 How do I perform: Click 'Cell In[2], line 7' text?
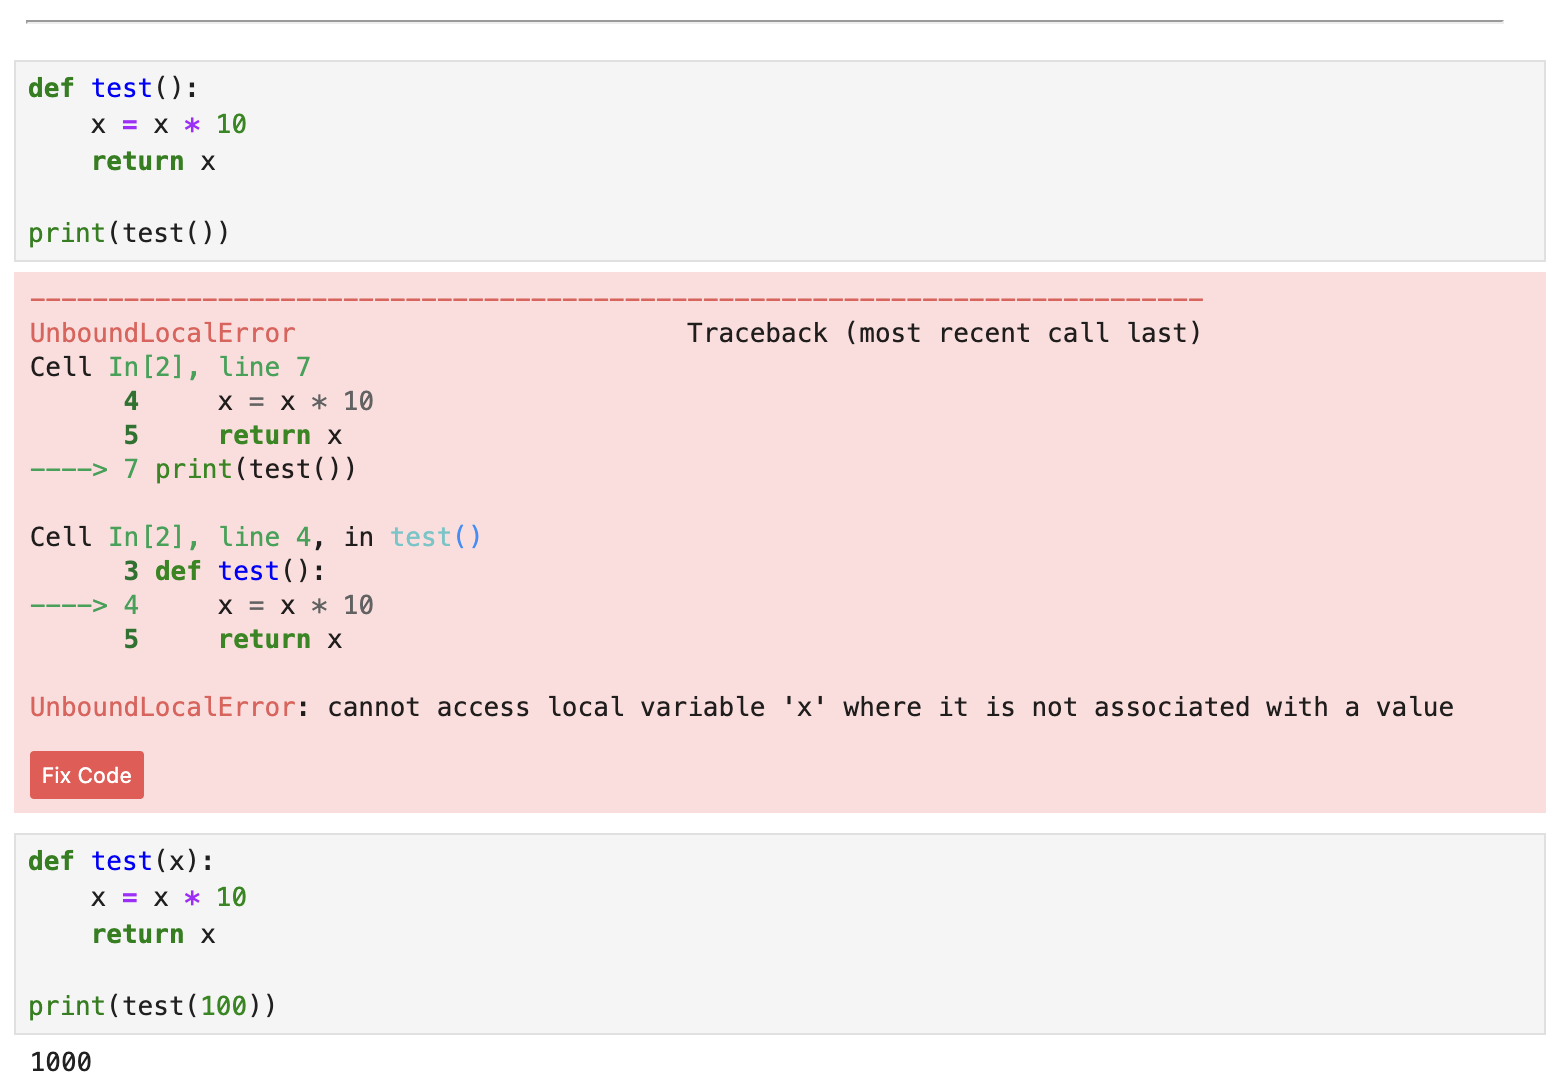point(170,367)
